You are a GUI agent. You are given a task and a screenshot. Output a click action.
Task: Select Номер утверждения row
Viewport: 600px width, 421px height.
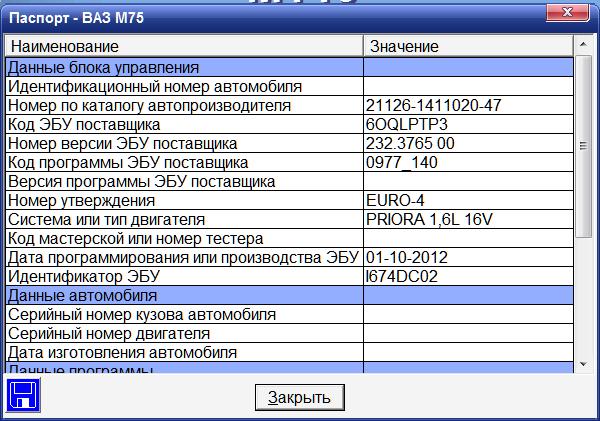[289, 201]
